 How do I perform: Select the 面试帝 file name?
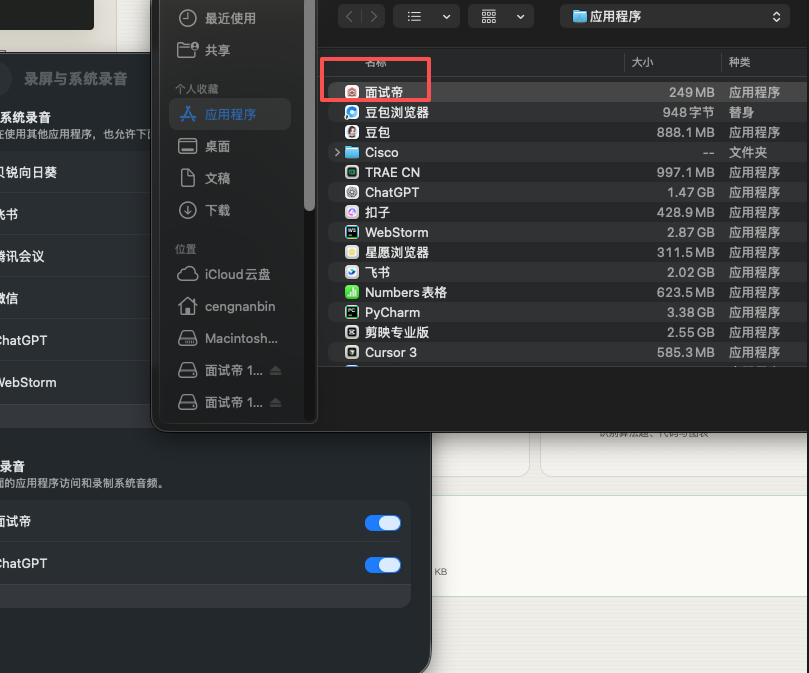coord(384,92)
